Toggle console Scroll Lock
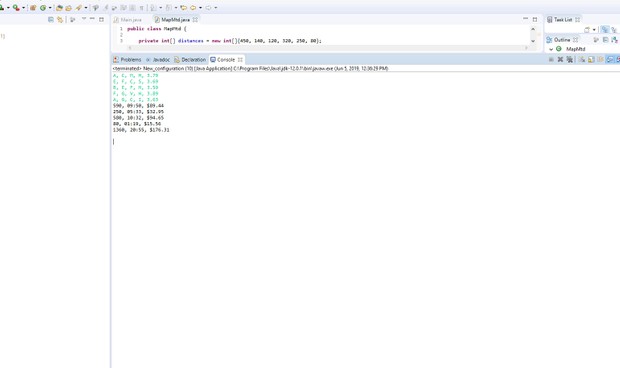The image size is (620, 368). pos(591,59)
